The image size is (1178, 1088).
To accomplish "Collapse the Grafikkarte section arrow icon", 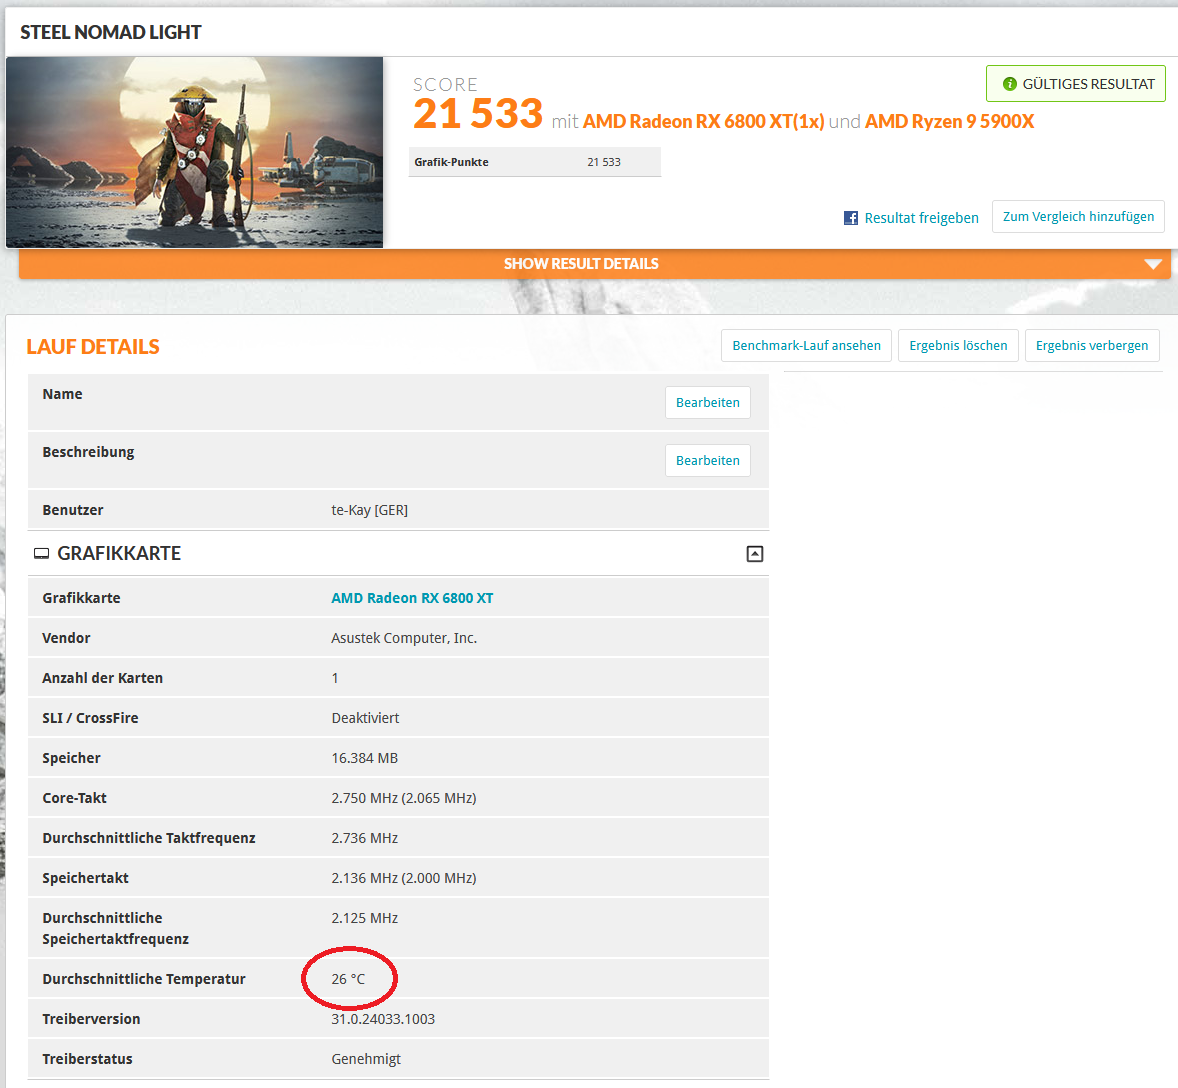I will click(x=755, y=554).
